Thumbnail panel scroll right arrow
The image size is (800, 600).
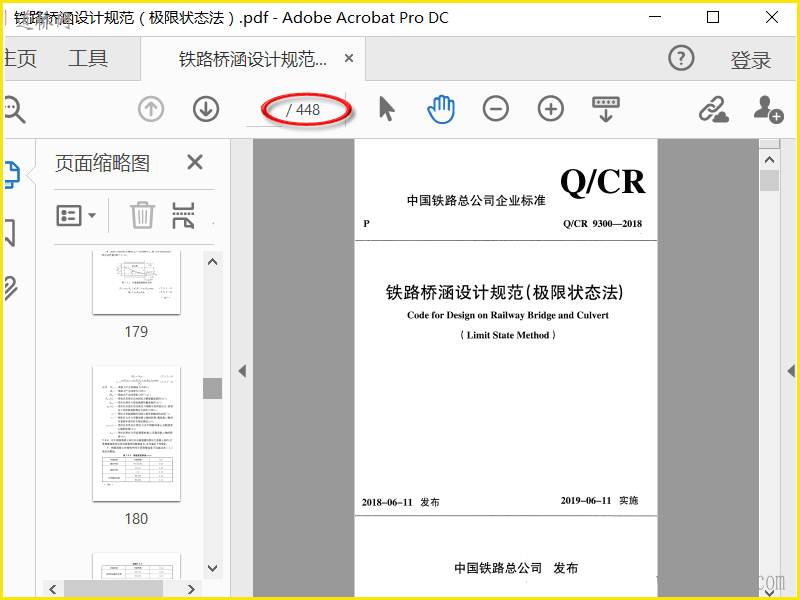pyautogui.click(x=191, y=589)
